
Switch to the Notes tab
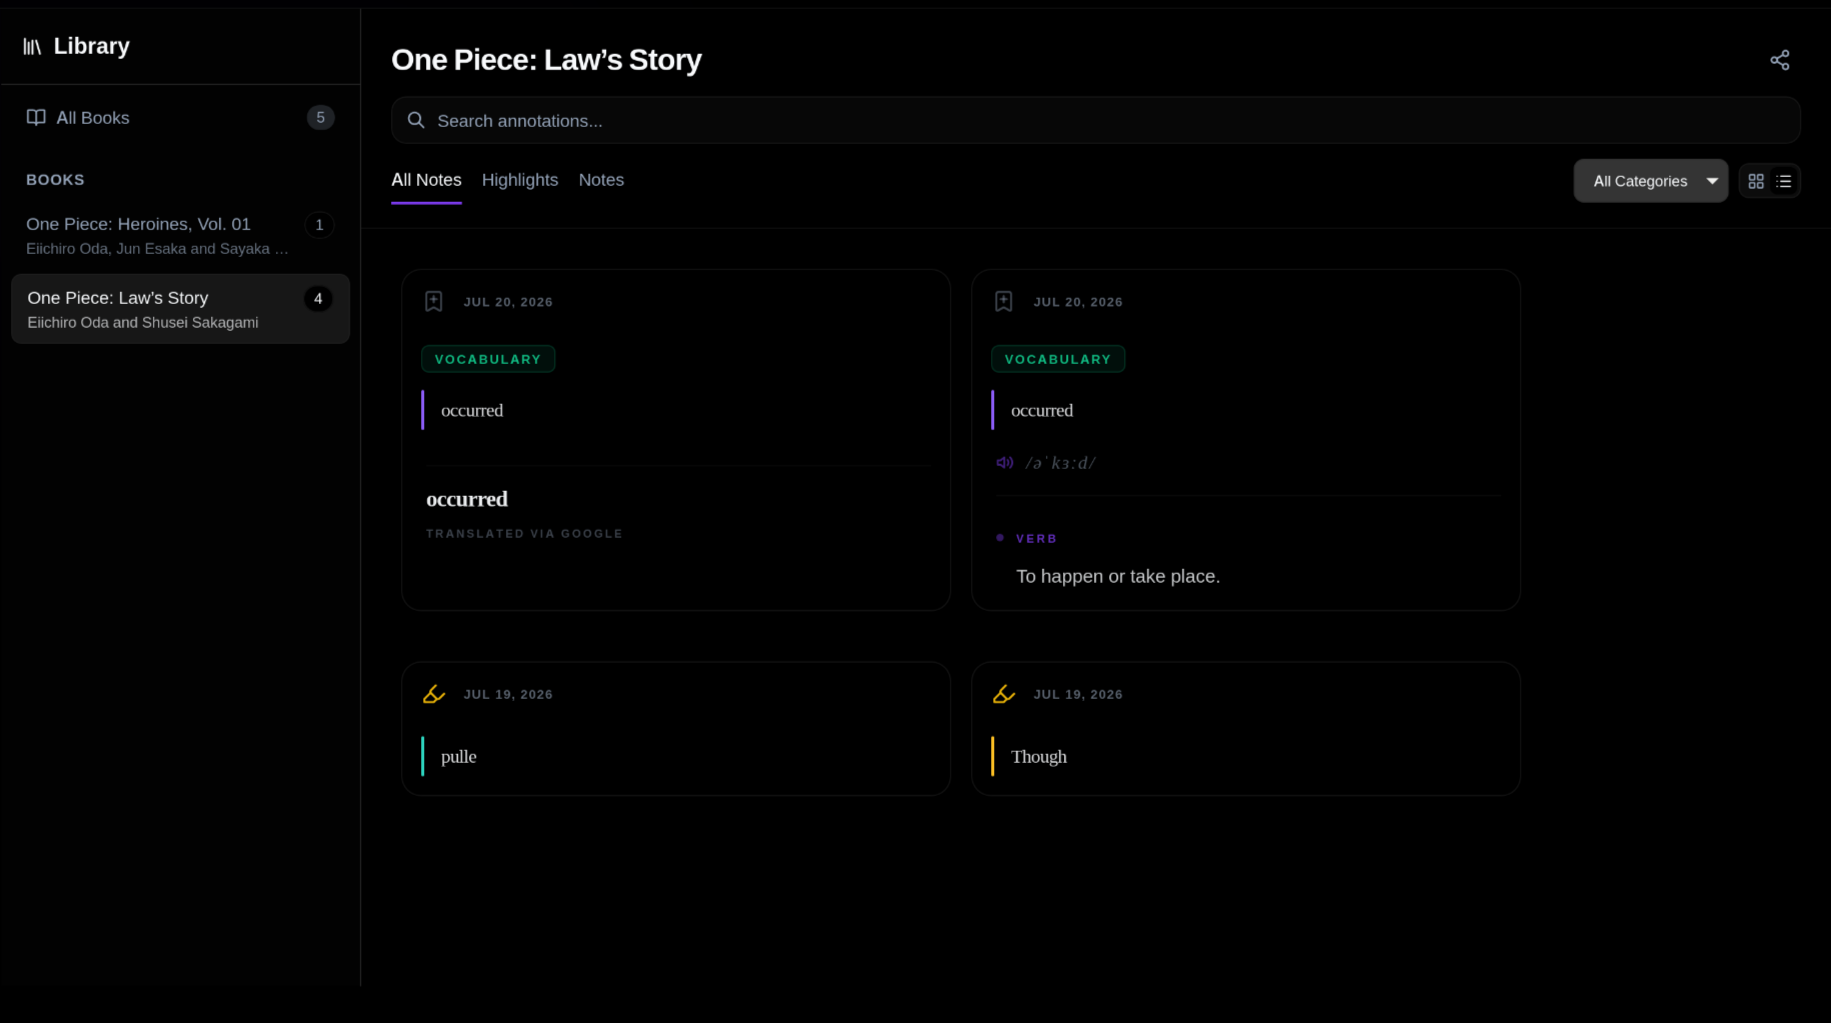pyautogui.click(x=601, y=180)
